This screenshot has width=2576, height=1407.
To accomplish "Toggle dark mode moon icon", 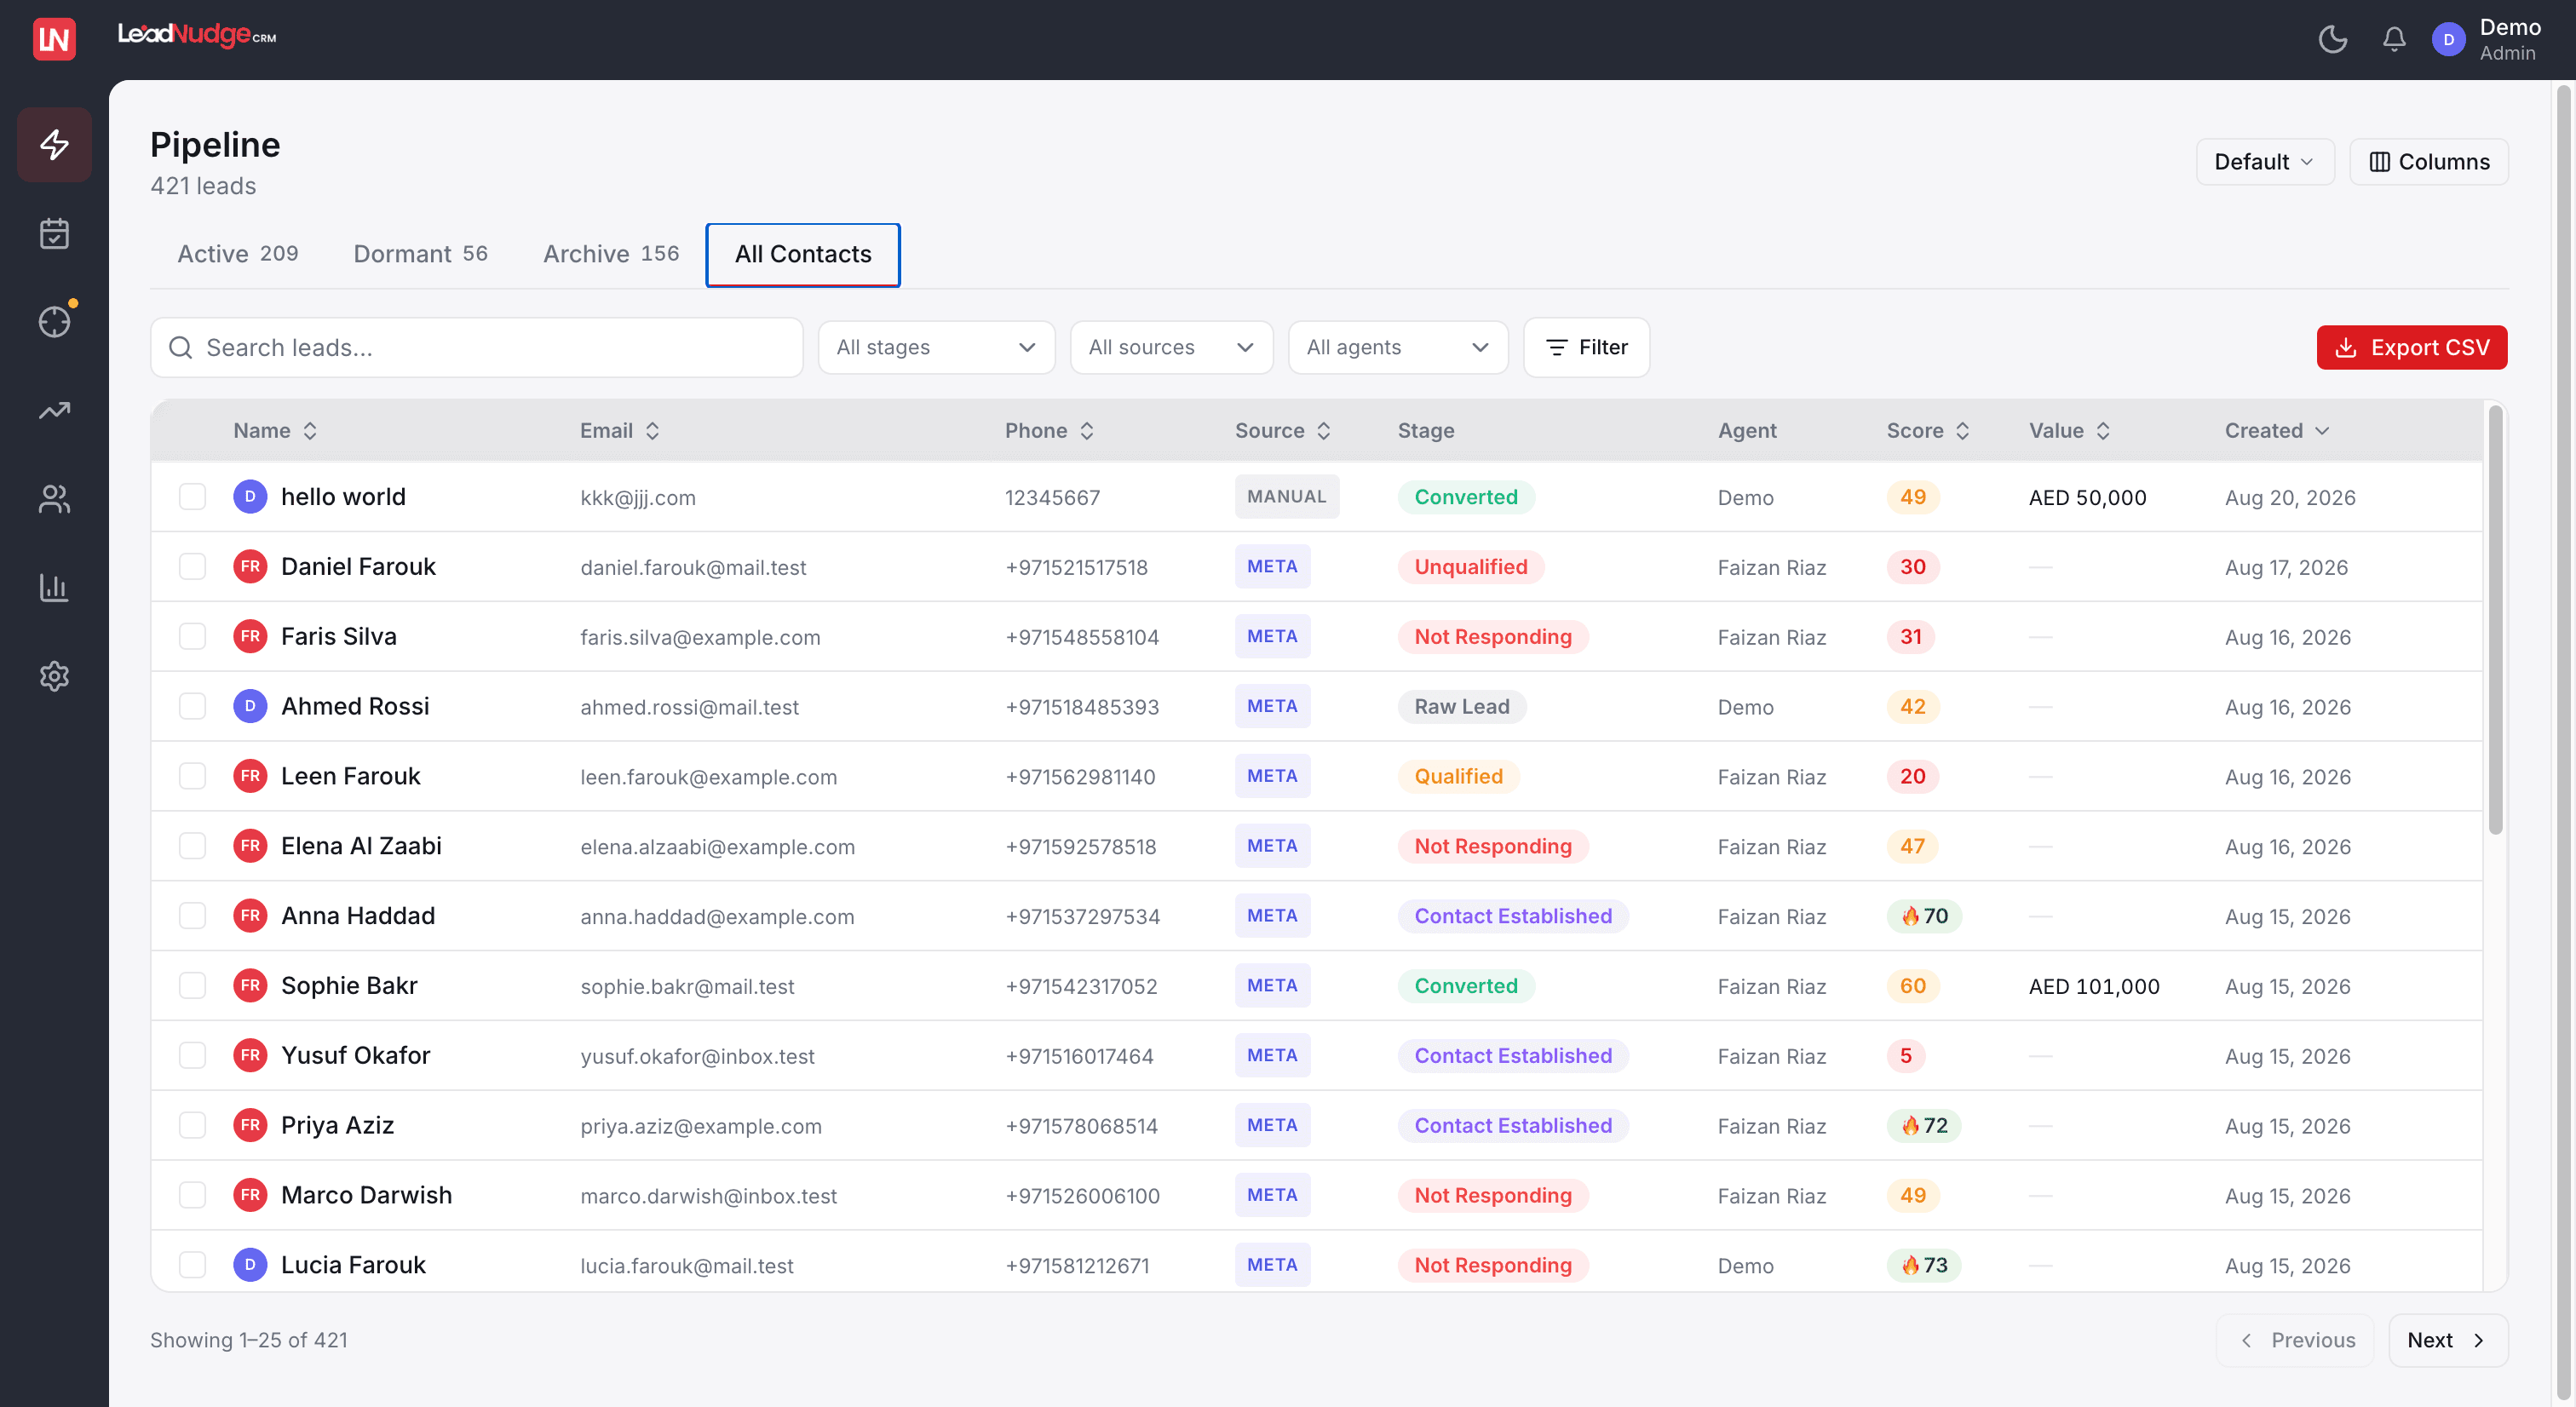I will click(x=2332, y=39).
